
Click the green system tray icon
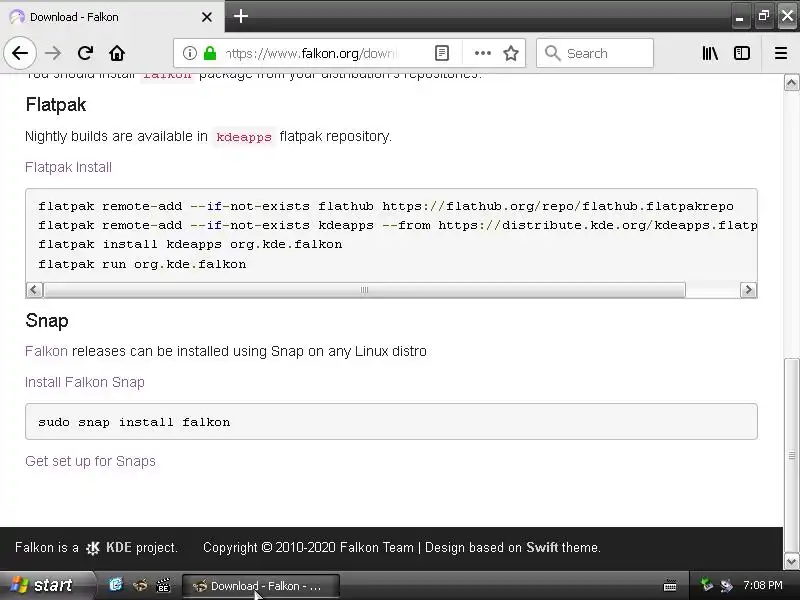(707, 585)
